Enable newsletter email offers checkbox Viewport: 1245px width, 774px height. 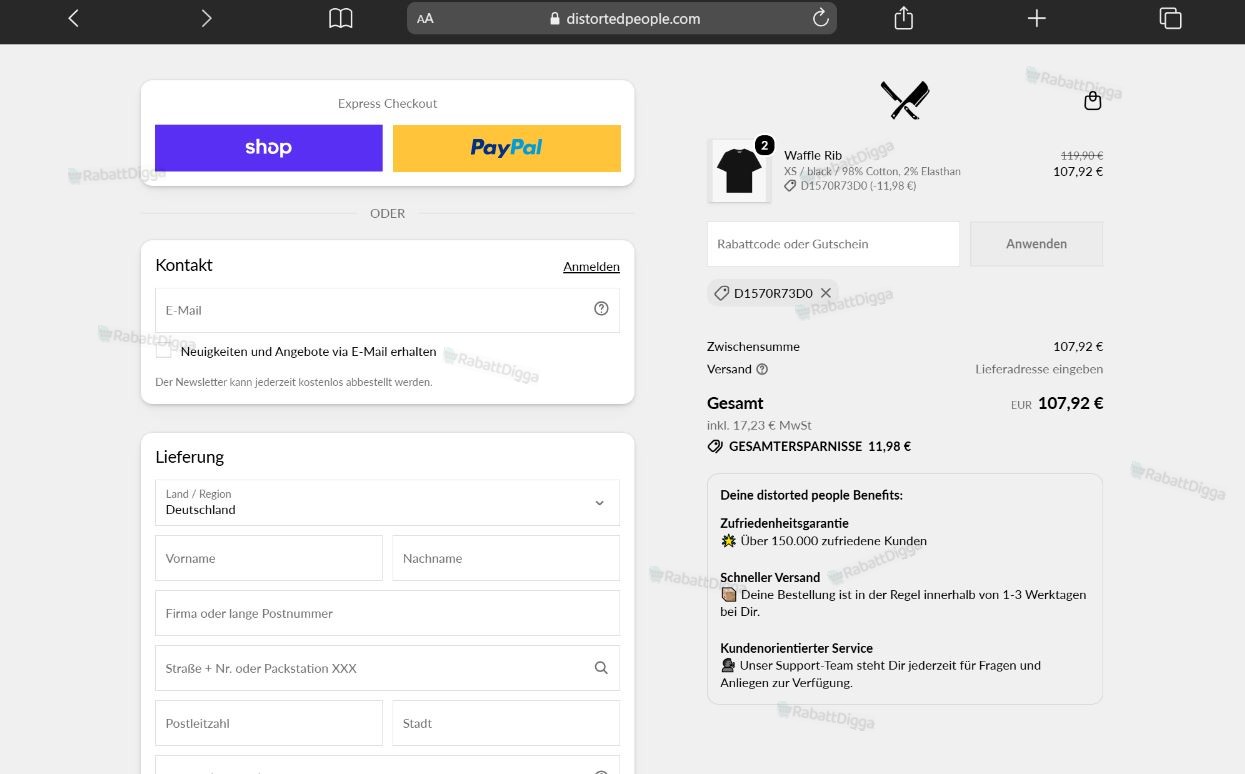(164, 351)
